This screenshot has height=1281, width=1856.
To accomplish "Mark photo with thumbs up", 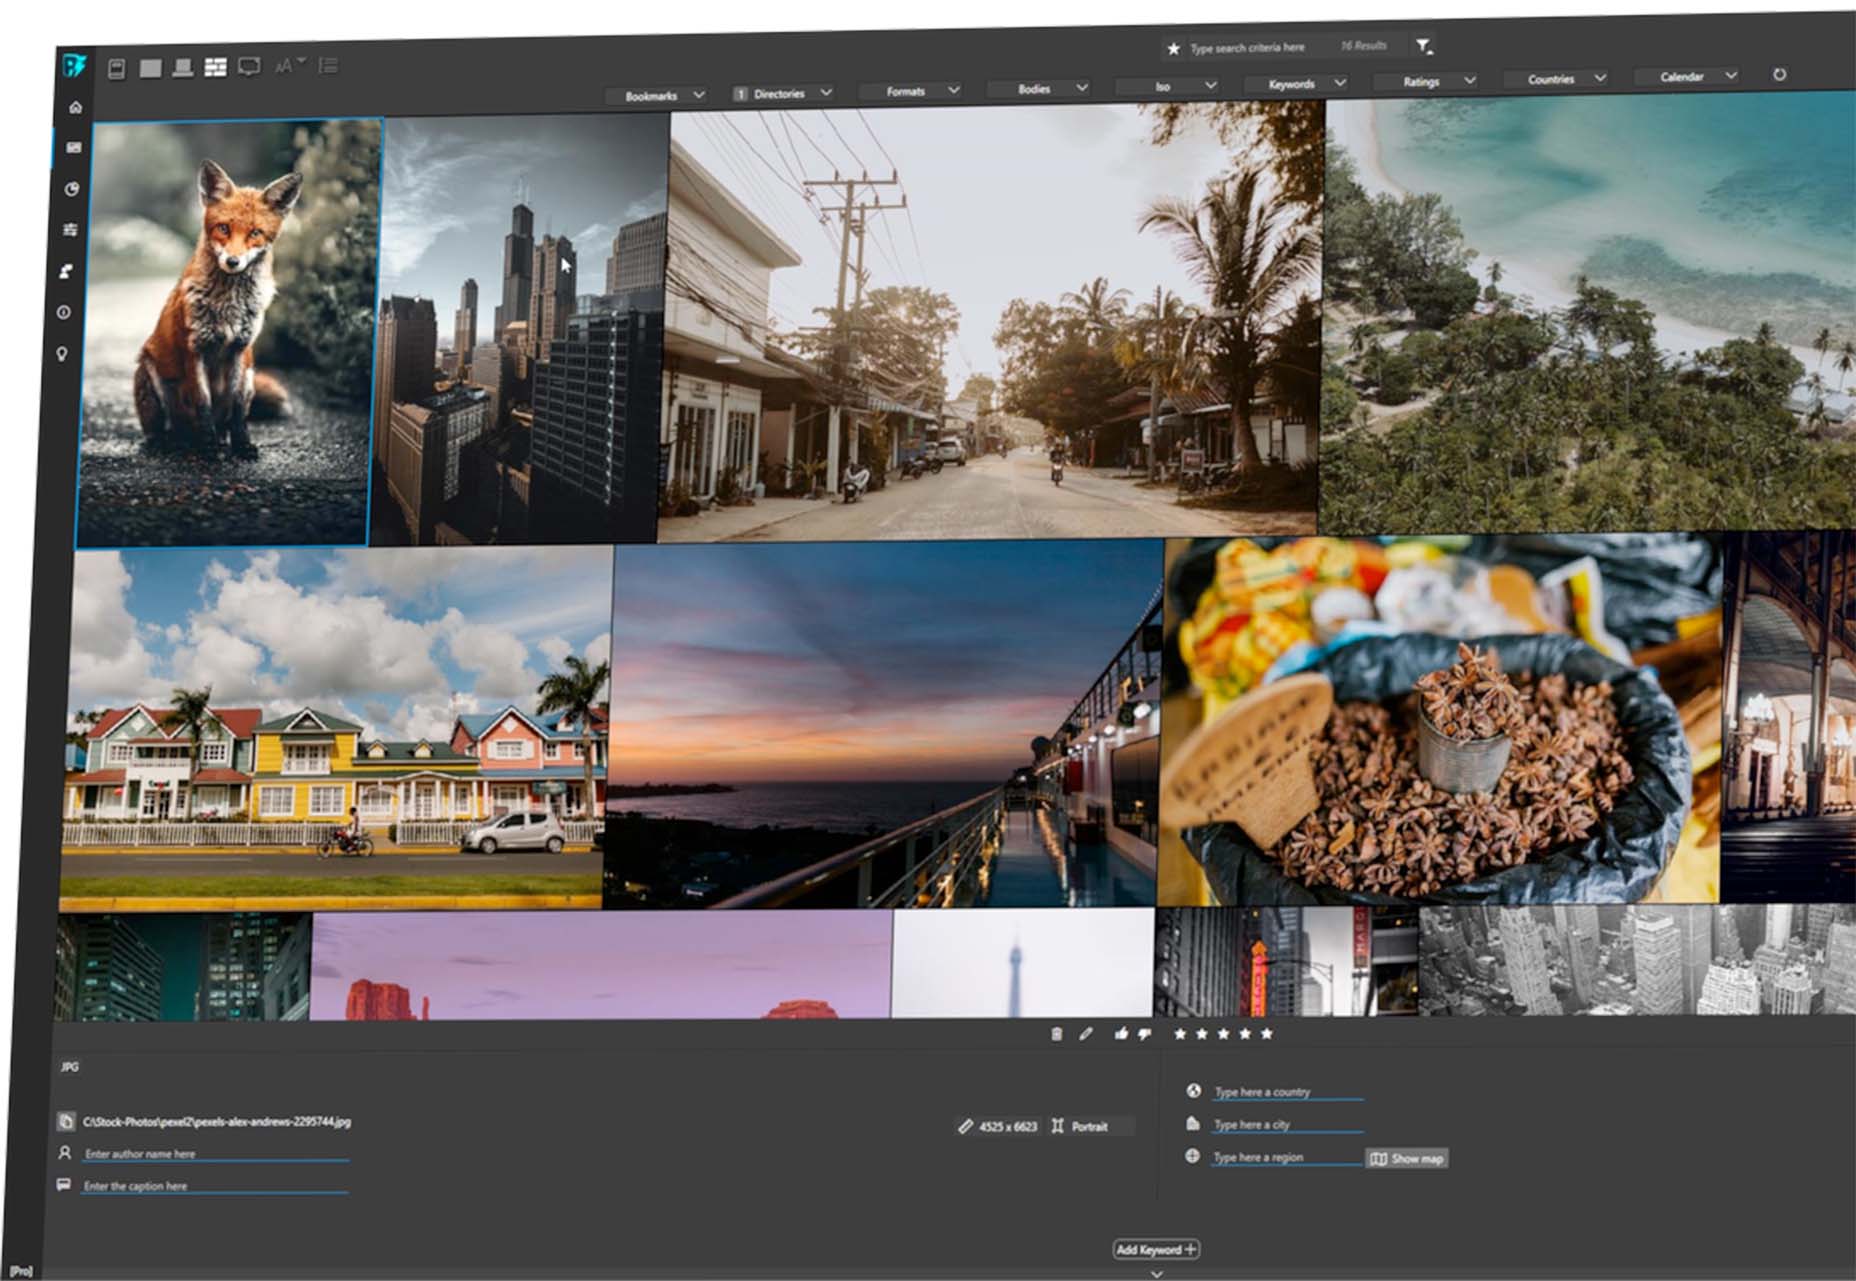I will (1121, 1034).
